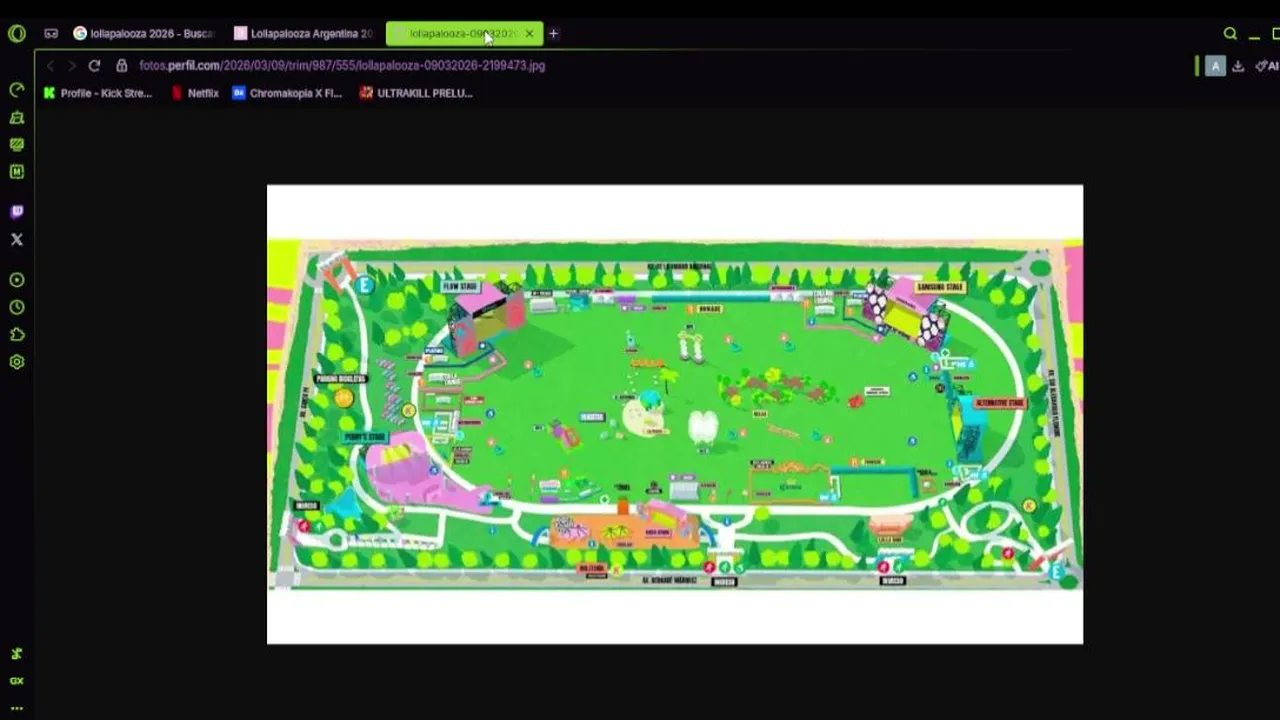Click the Alternative Stage label on map
The image size is (1280, 720).
point(1001,403)
